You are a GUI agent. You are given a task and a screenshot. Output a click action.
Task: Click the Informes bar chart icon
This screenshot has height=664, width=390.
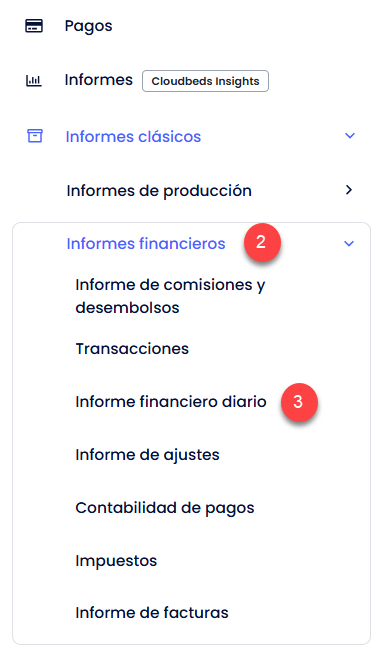tap(34, 80)
